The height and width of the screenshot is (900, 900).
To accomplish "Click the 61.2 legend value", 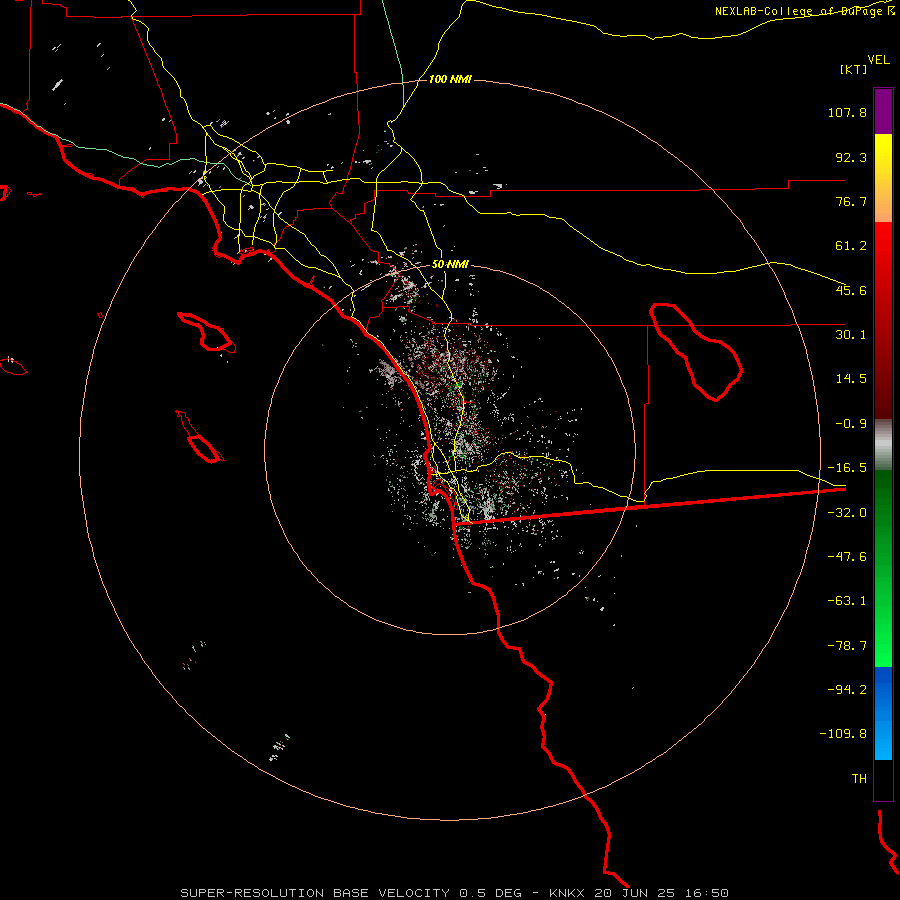I will (x=851, y=246).
